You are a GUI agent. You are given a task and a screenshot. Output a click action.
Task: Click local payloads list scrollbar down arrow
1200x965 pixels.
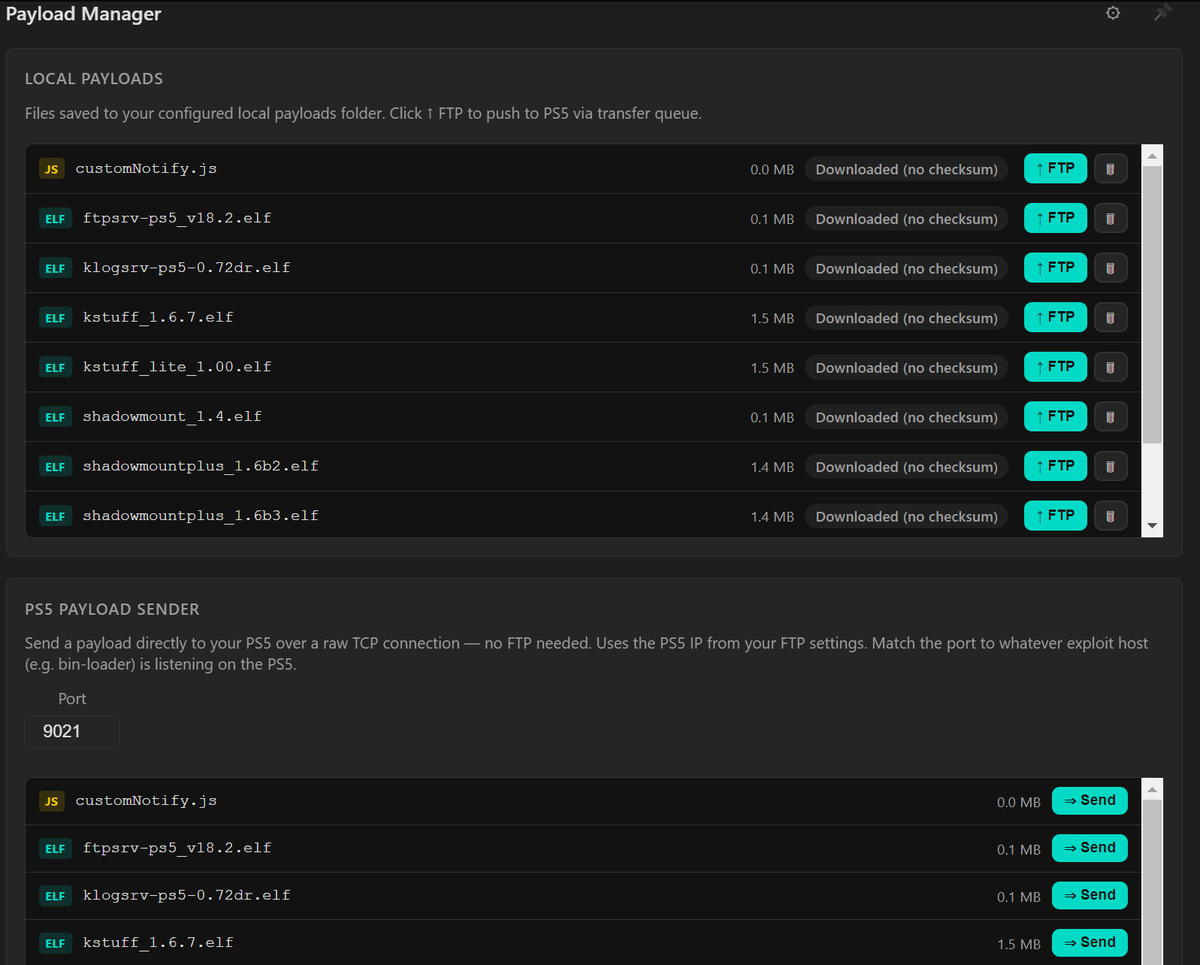click(1152, 526)
